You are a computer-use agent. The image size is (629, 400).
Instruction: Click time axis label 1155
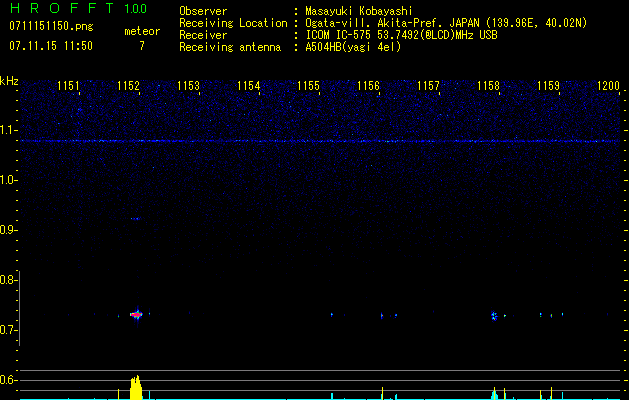(x=308, y=86)
